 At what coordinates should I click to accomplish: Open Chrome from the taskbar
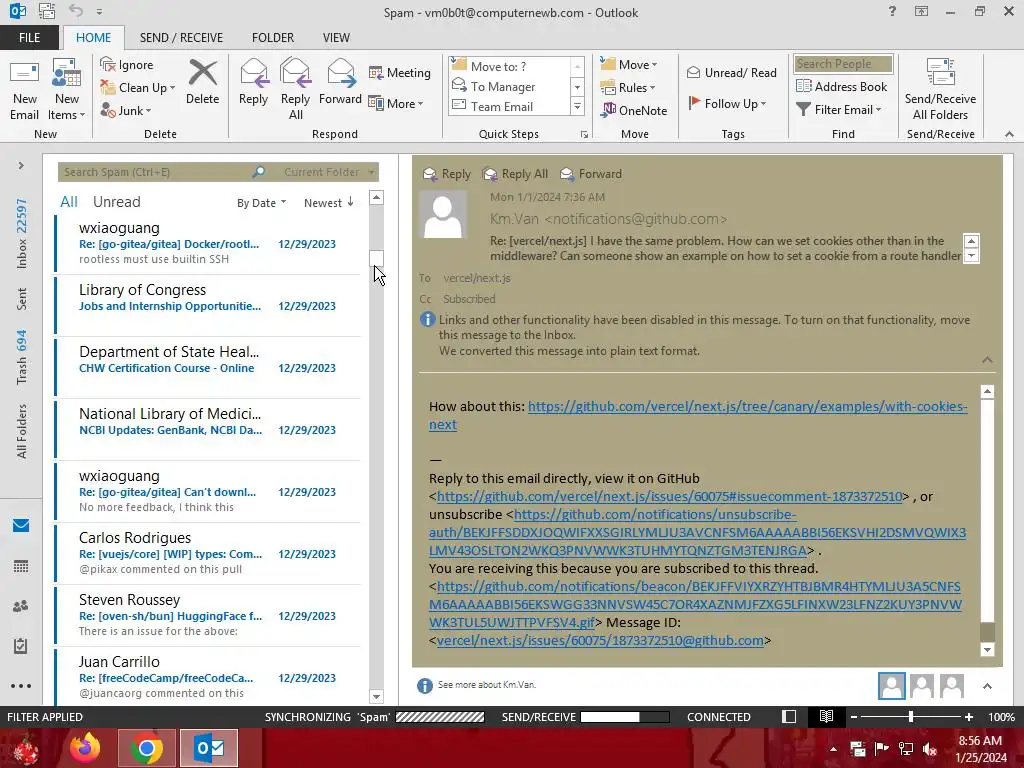[146, 748]
